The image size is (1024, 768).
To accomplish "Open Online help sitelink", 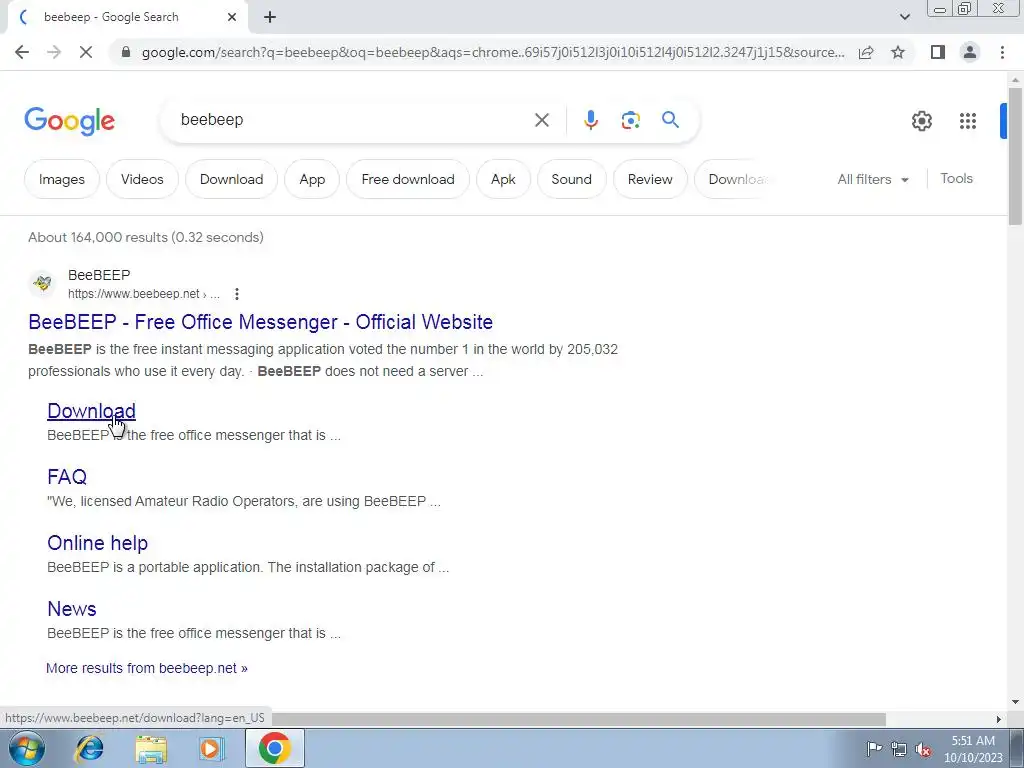I will (97, 543).
